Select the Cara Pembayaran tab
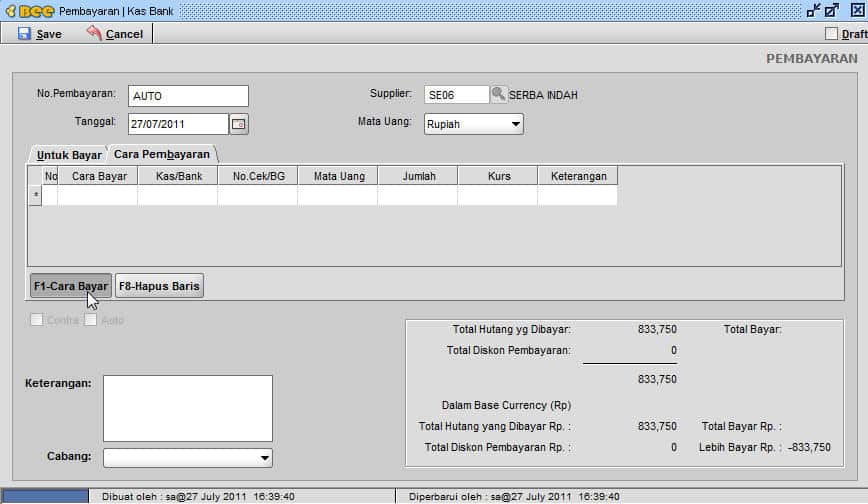 tap(162, 154)
